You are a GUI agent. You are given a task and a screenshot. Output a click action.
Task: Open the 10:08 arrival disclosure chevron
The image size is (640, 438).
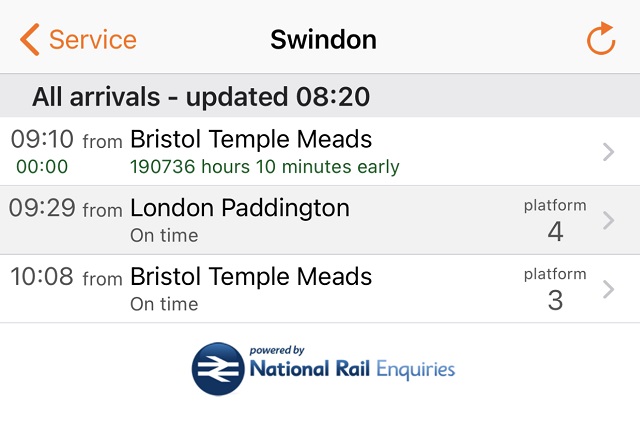609,289
